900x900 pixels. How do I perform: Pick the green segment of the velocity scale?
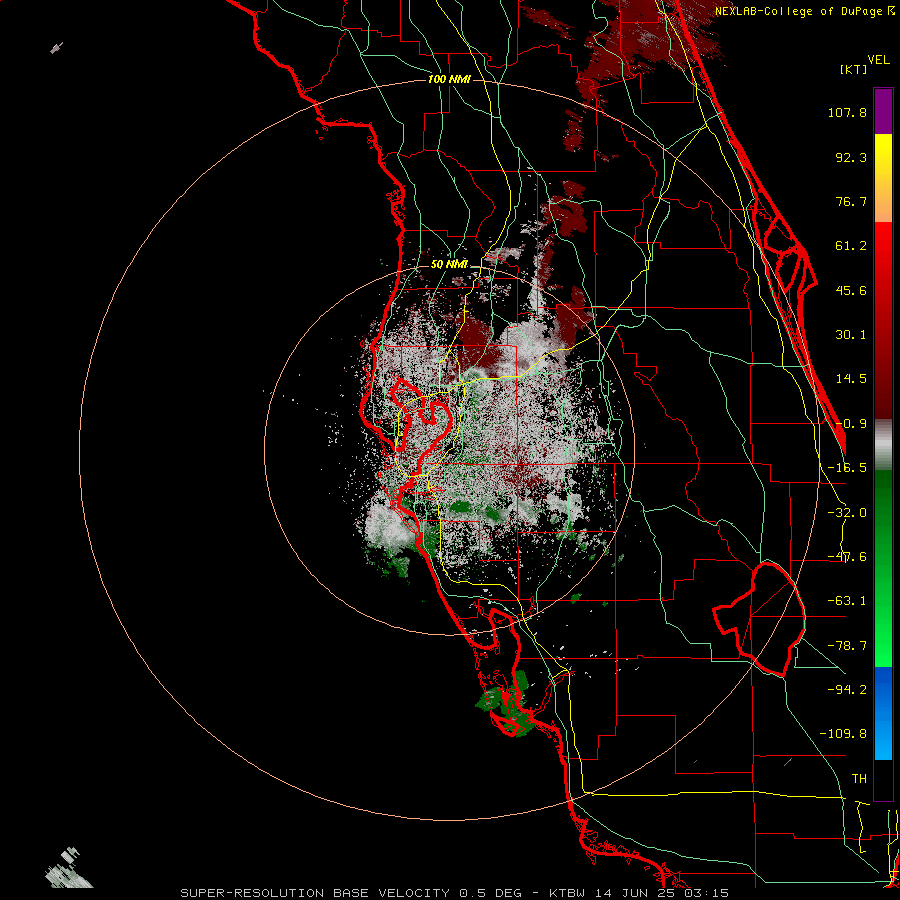(x=883, y=568)
